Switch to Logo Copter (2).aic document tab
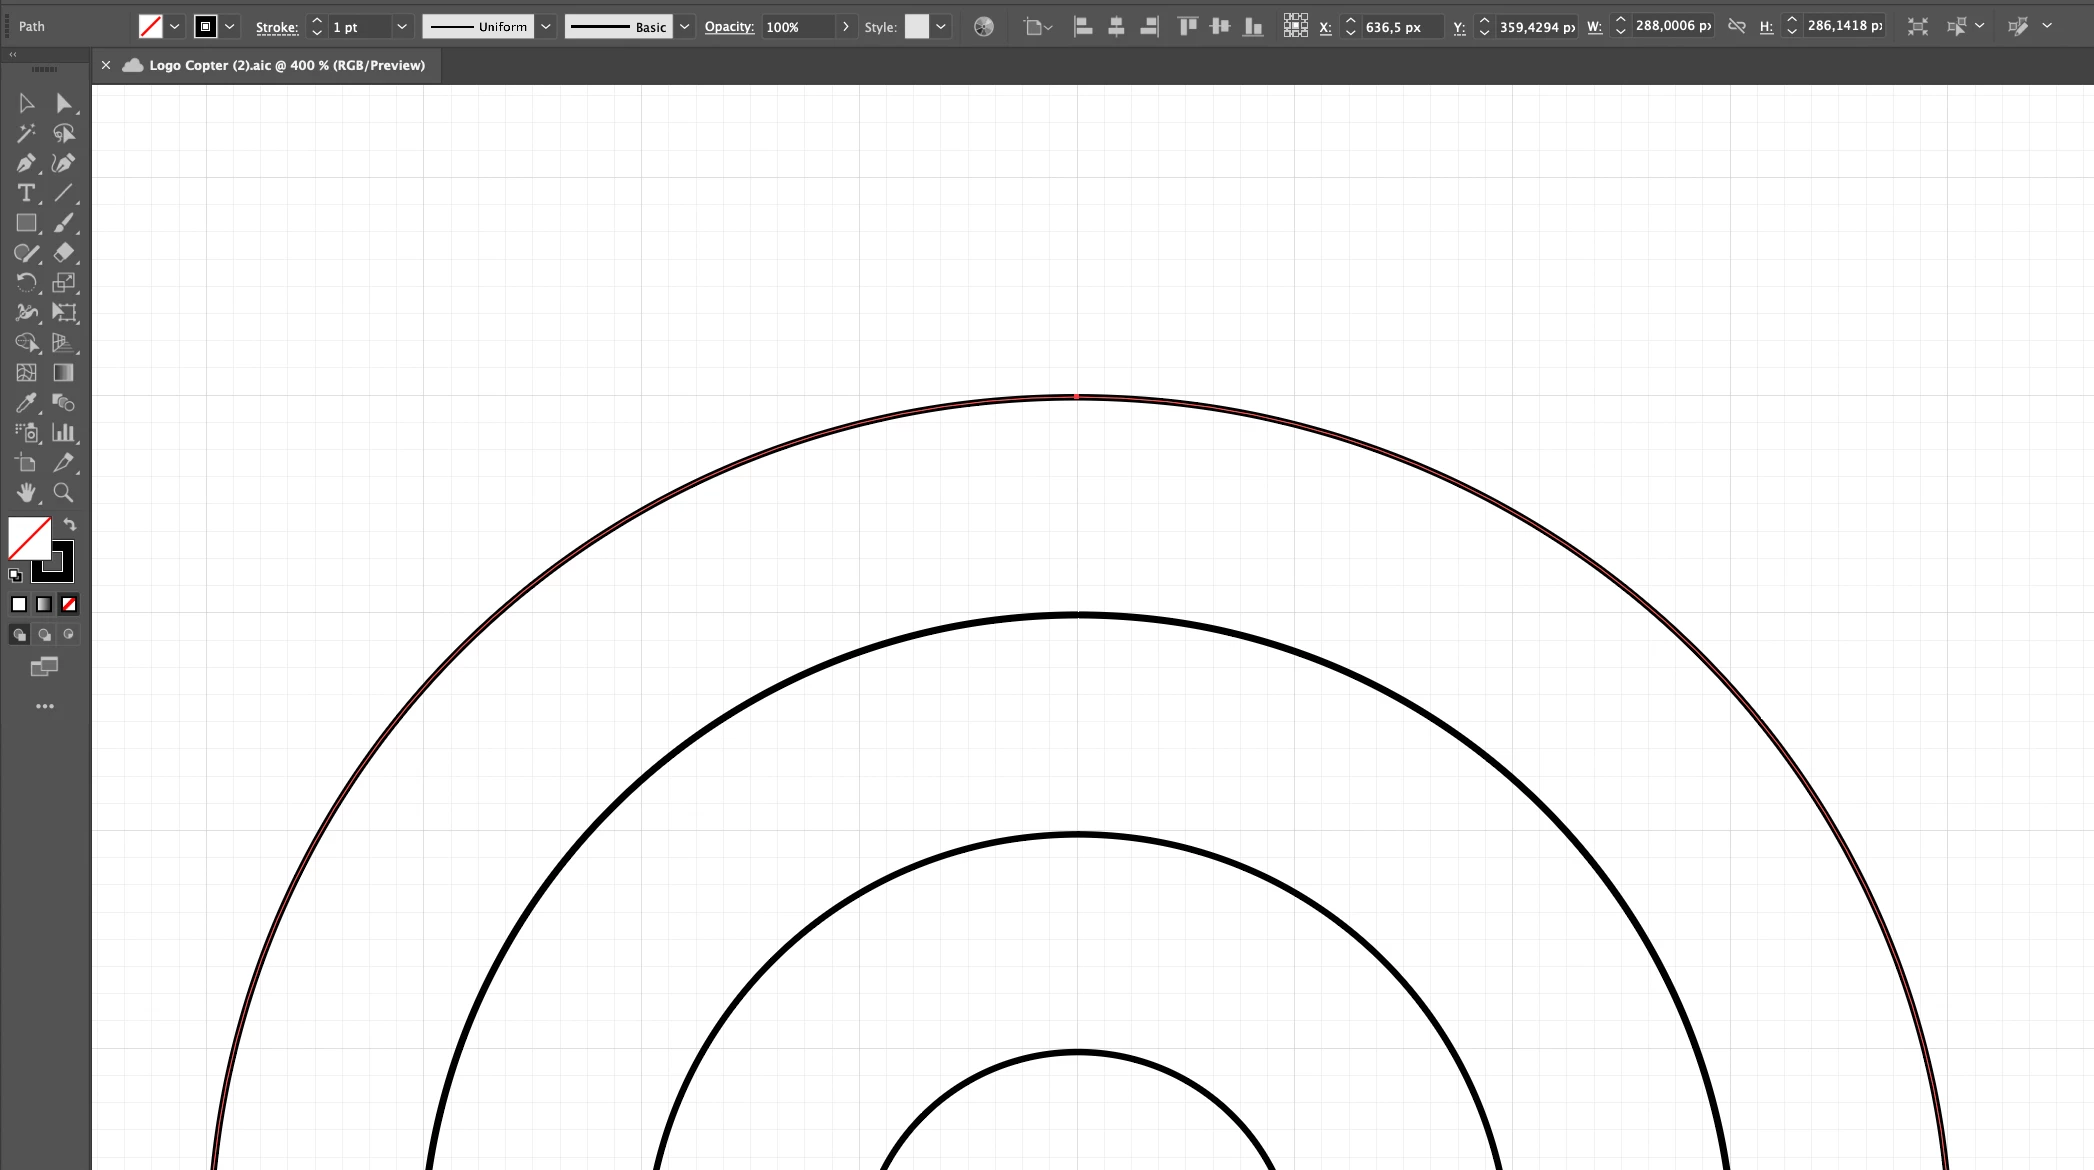 tap(286, 65)
